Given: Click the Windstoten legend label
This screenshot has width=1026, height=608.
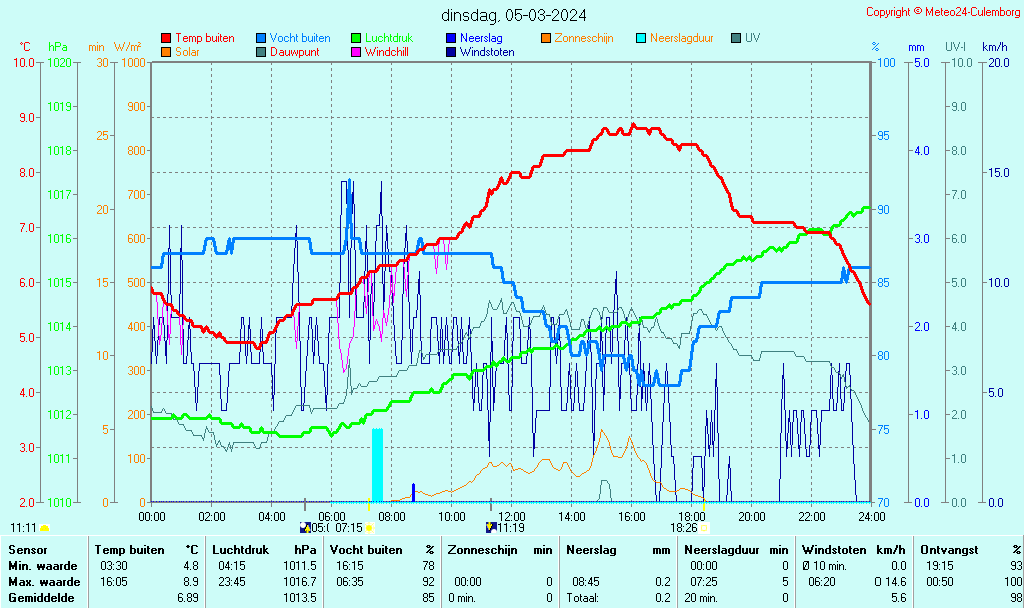Looking at the screenshot, I should pyautogui.click(x=487, y=52).
